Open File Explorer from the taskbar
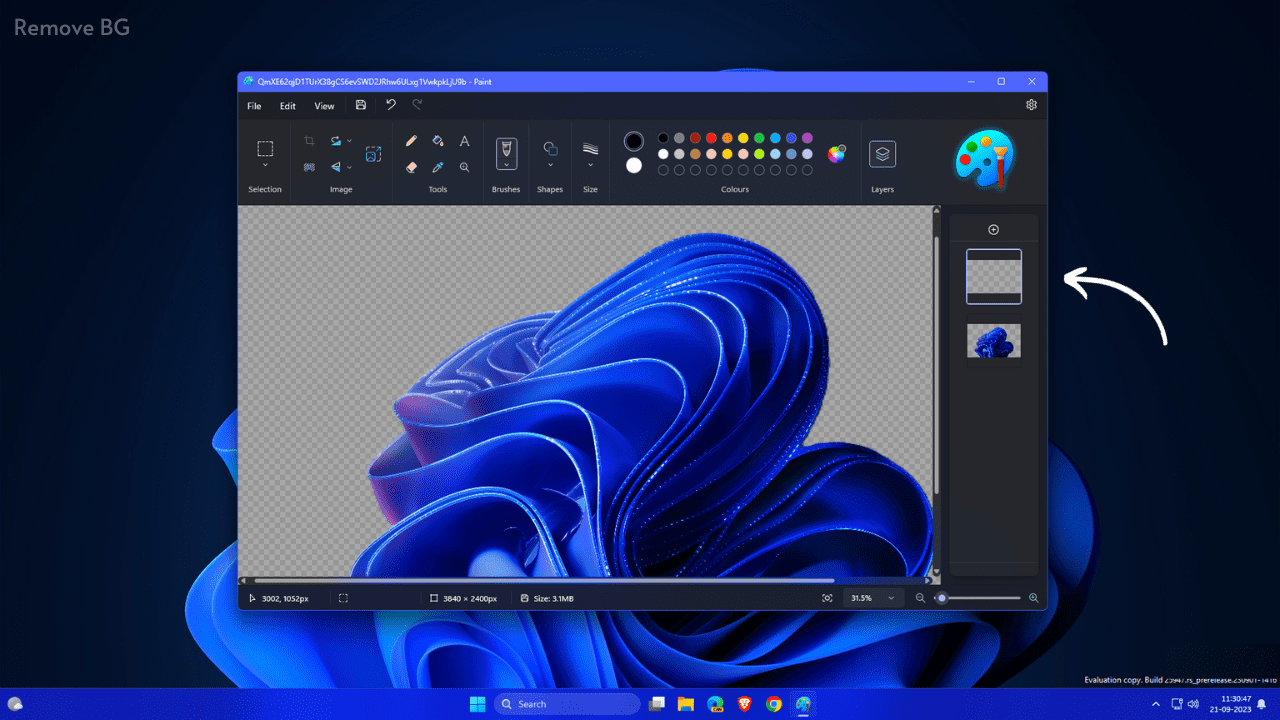Image resolution: width=1280 pixels, height=720 pixels. point(686,704)
